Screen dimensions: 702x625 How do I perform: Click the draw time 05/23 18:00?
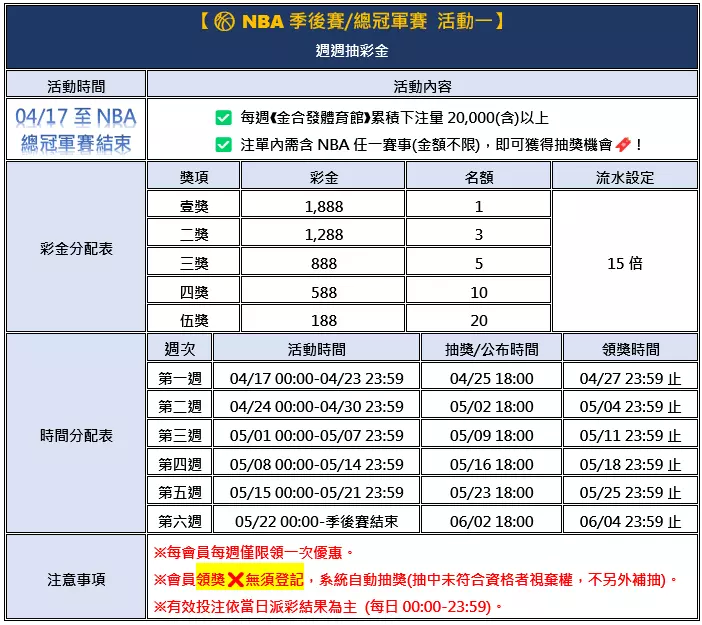click(491, 492)
